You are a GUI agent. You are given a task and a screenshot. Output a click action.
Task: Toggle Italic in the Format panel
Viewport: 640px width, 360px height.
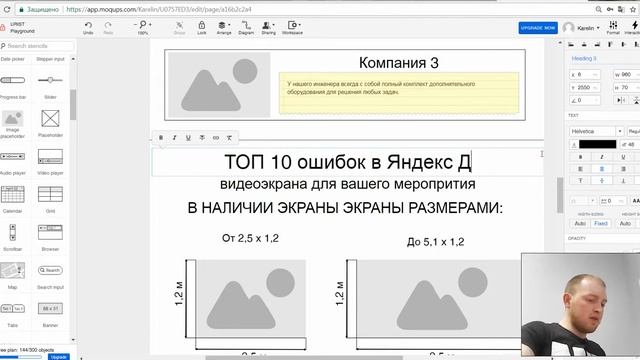[x=602, y=157]
